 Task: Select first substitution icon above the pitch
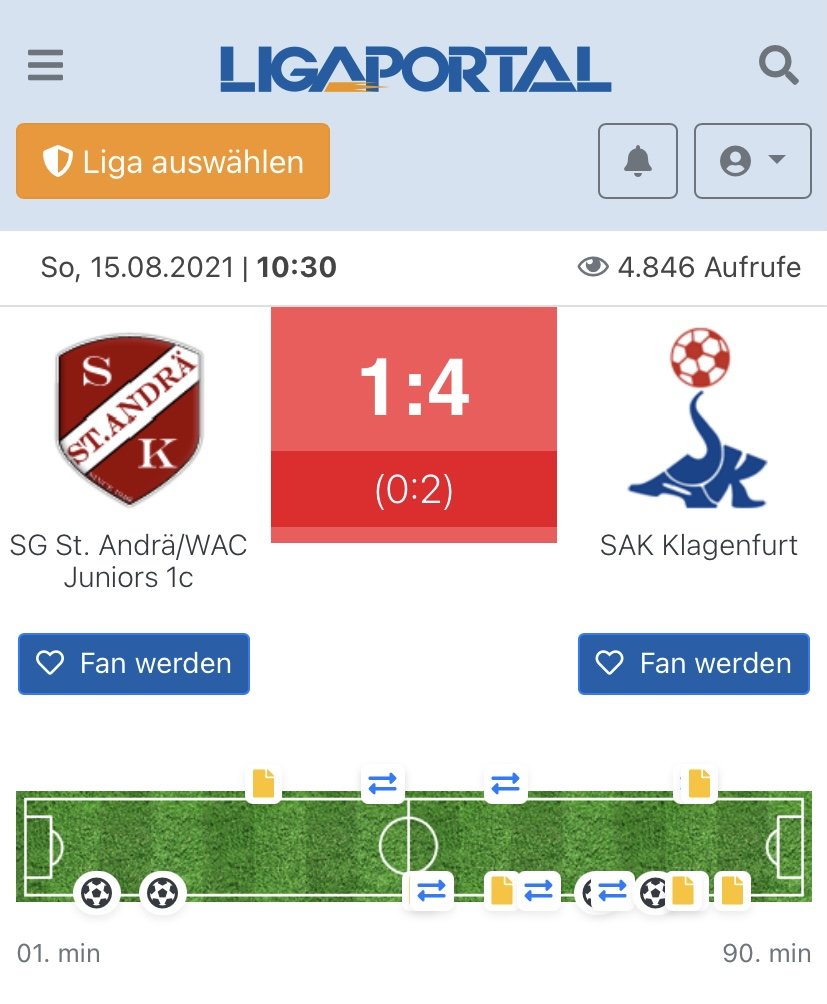[383, 783]
